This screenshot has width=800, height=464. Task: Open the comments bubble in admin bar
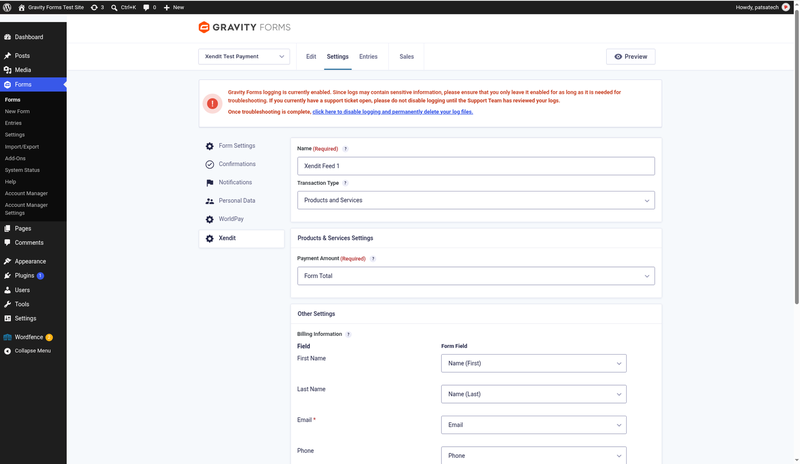click(x=146, y=7)
